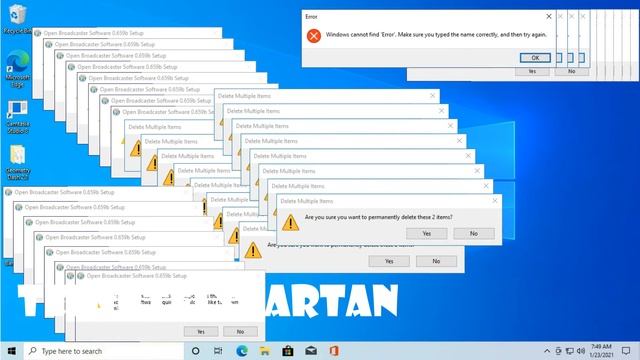Close the Error dialog with its X
The height and width of the screenshot is (360, 640).
[549, 16]
